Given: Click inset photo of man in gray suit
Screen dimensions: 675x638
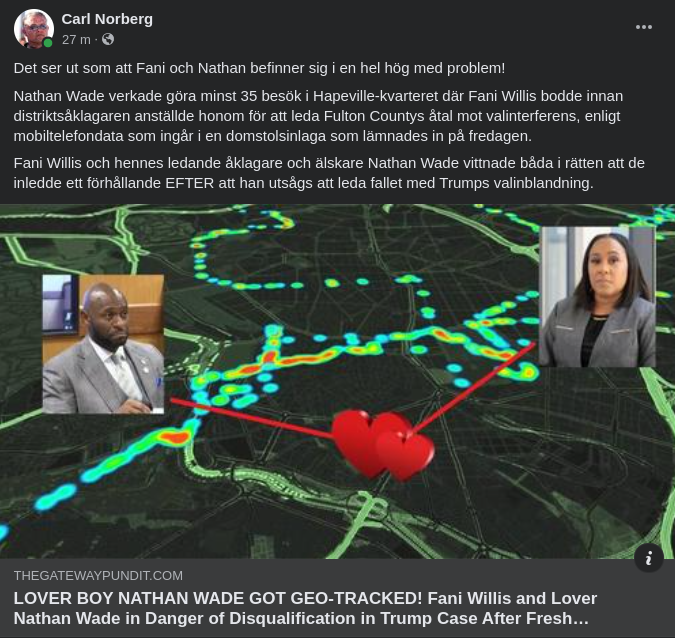Looking at the screenshot, I should (103, 344).
